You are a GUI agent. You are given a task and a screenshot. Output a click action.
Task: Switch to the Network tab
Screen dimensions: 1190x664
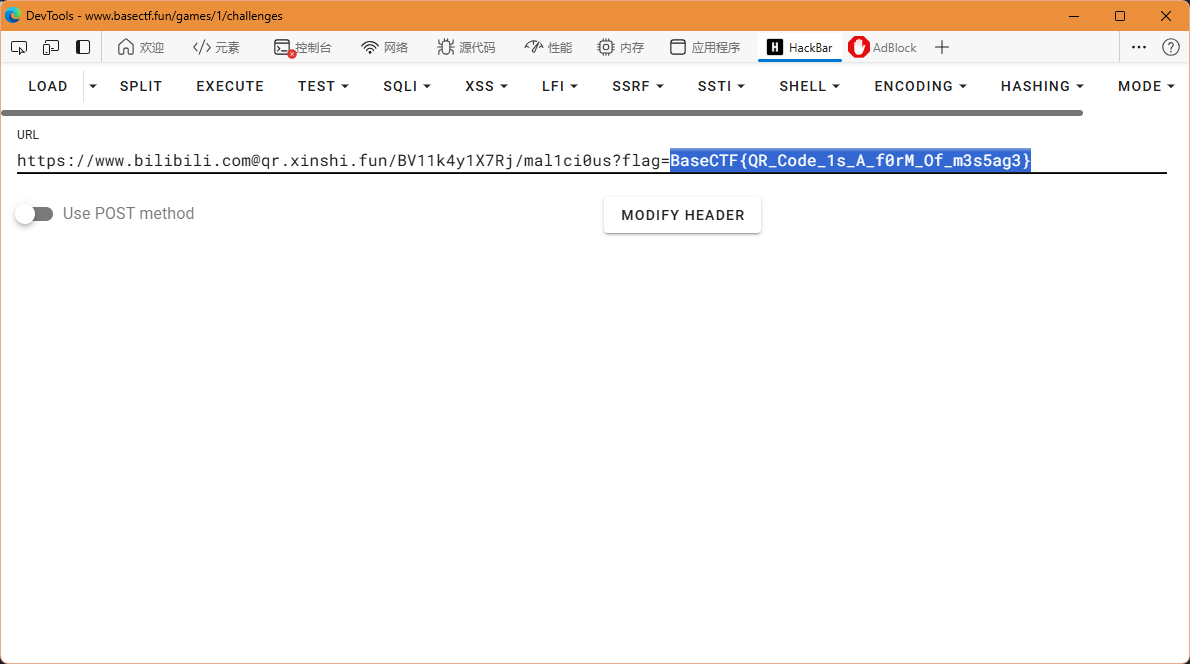[385, 47]
